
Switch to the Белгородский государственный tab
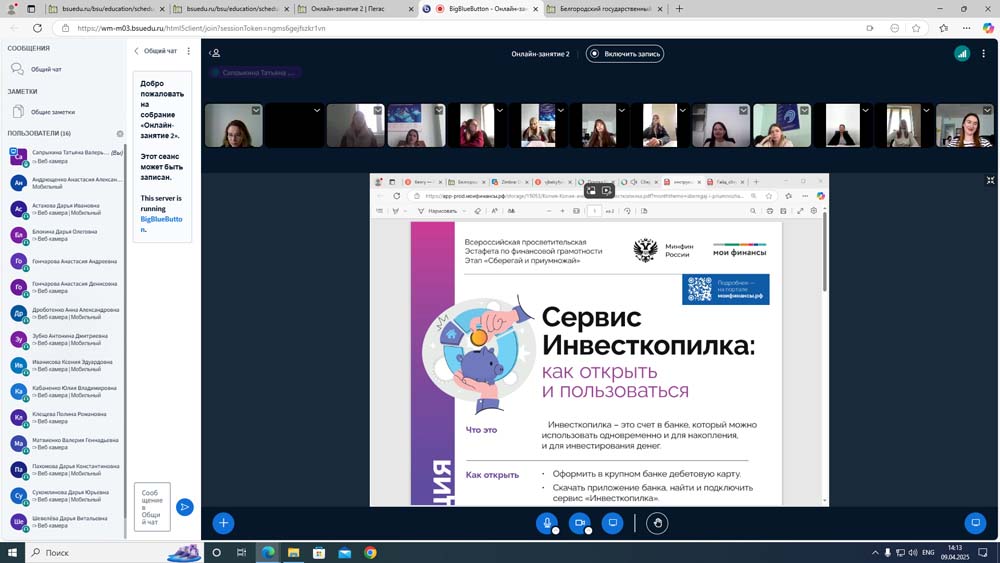coord(606,9)
